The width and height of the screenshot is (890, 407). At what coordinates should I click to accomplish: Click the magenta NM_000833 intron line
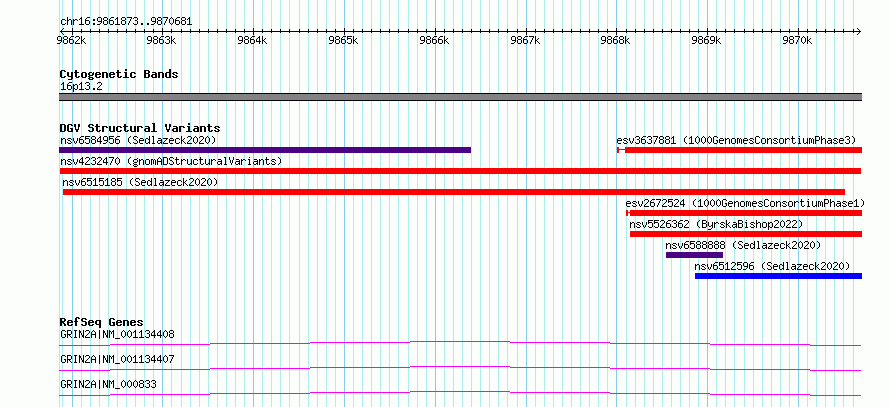(460, 393)
